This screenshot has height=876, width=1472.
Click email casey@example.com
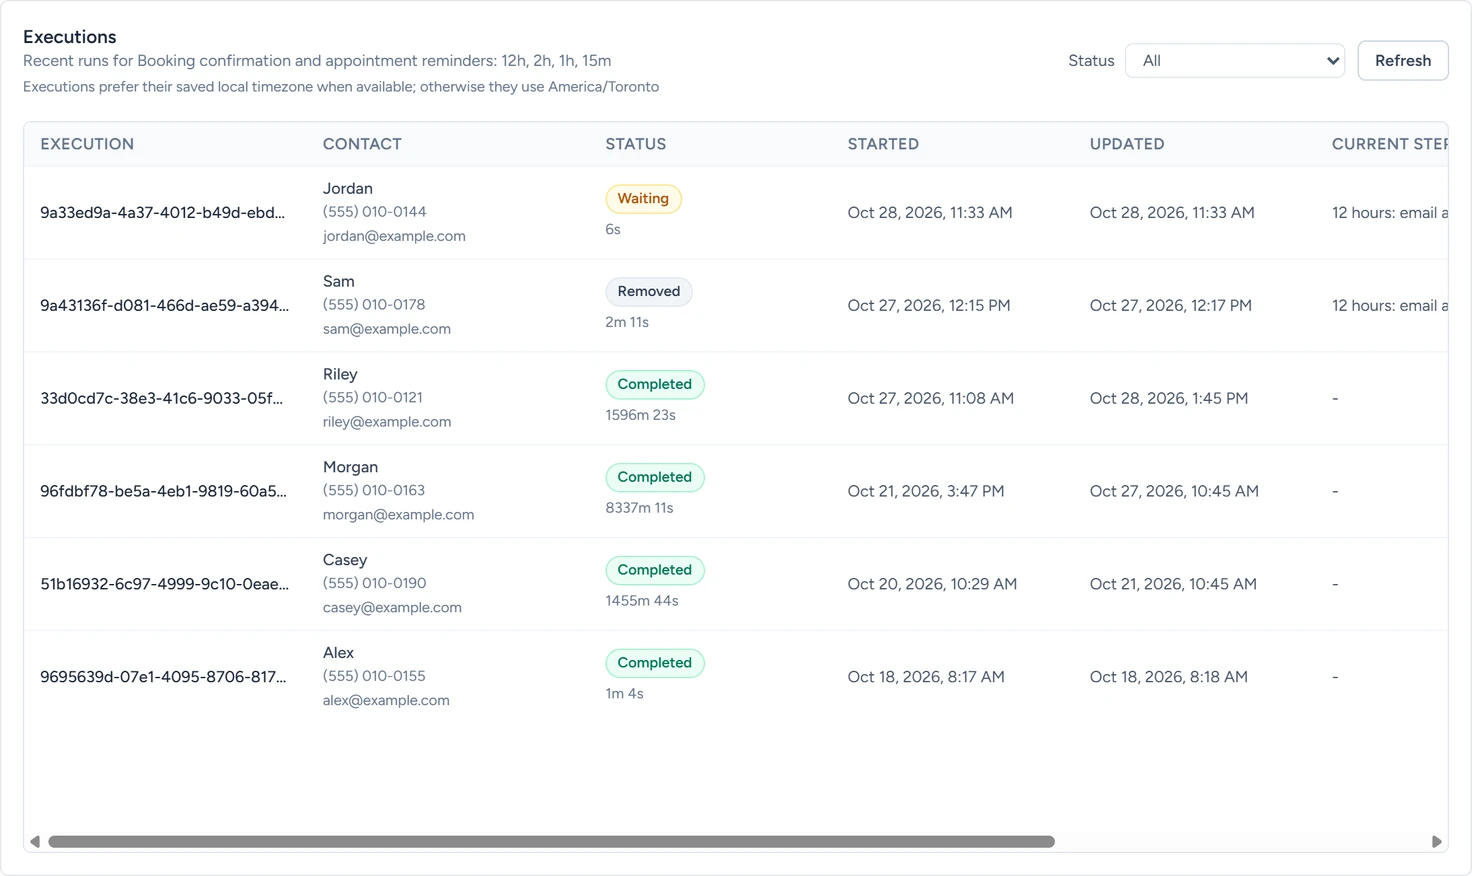pyautogui.click(x=392, y=609)
